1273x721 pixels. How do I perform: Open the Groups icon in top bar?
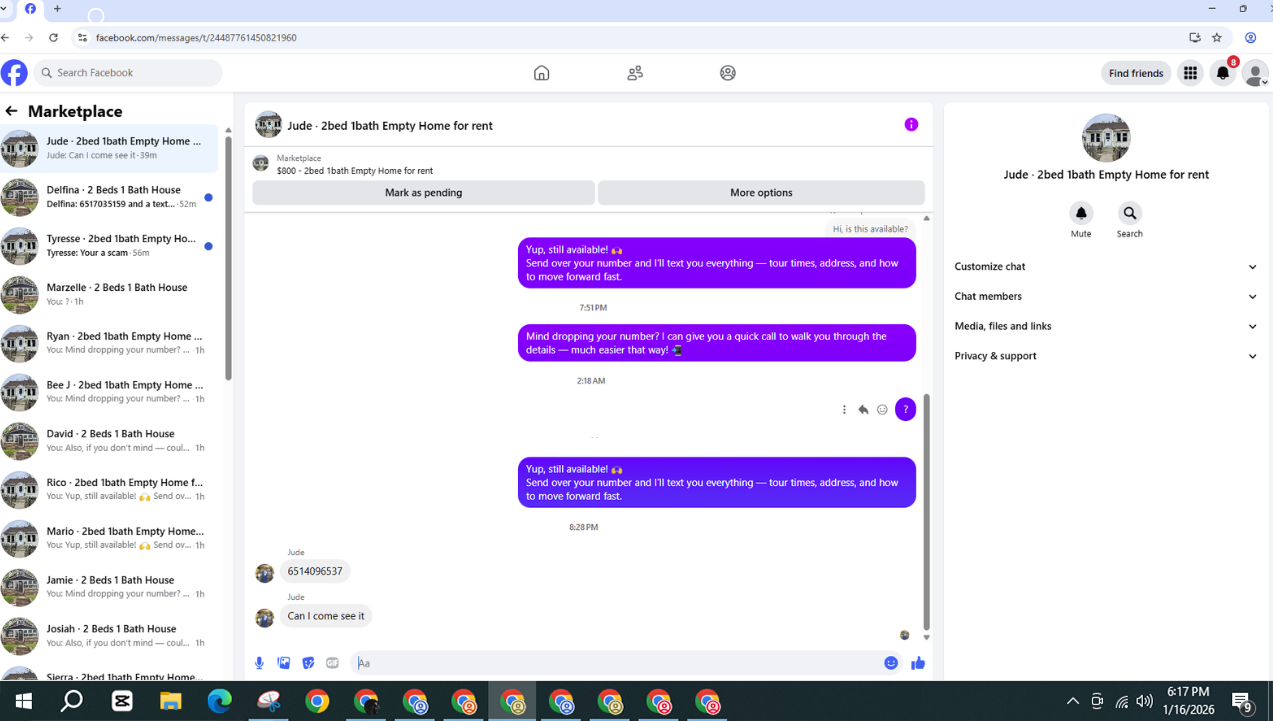728,73
